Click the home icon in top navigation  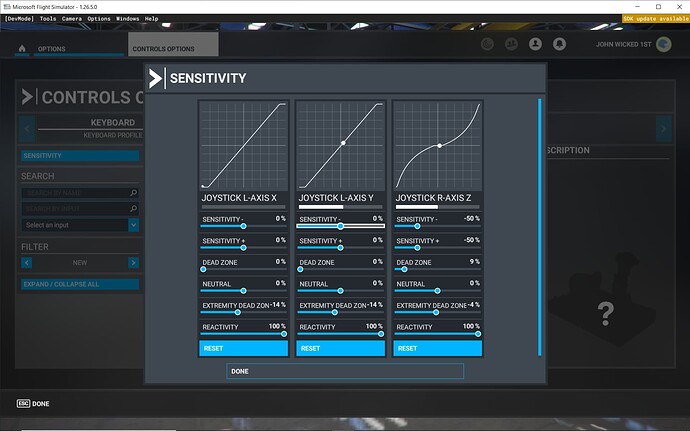point(24,46)
